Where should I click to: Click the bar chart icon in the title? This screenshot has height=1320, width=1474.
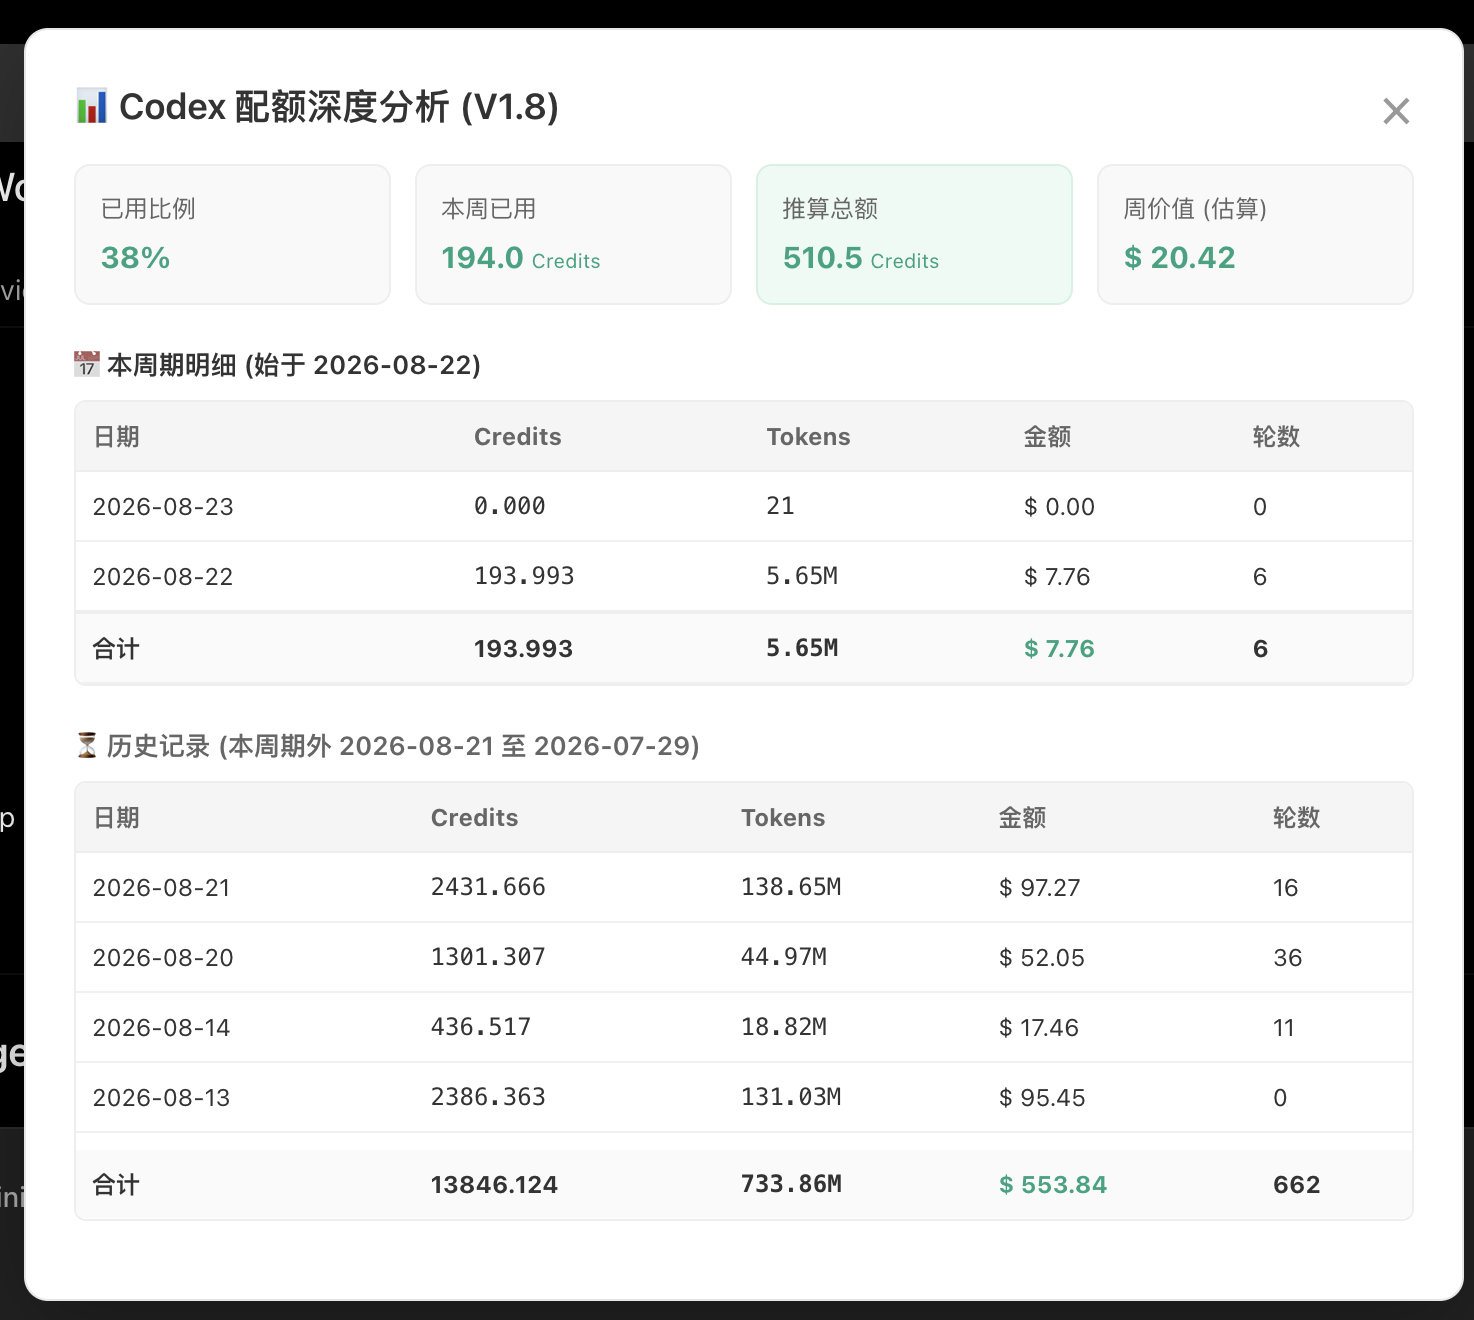tap(92, 106)
